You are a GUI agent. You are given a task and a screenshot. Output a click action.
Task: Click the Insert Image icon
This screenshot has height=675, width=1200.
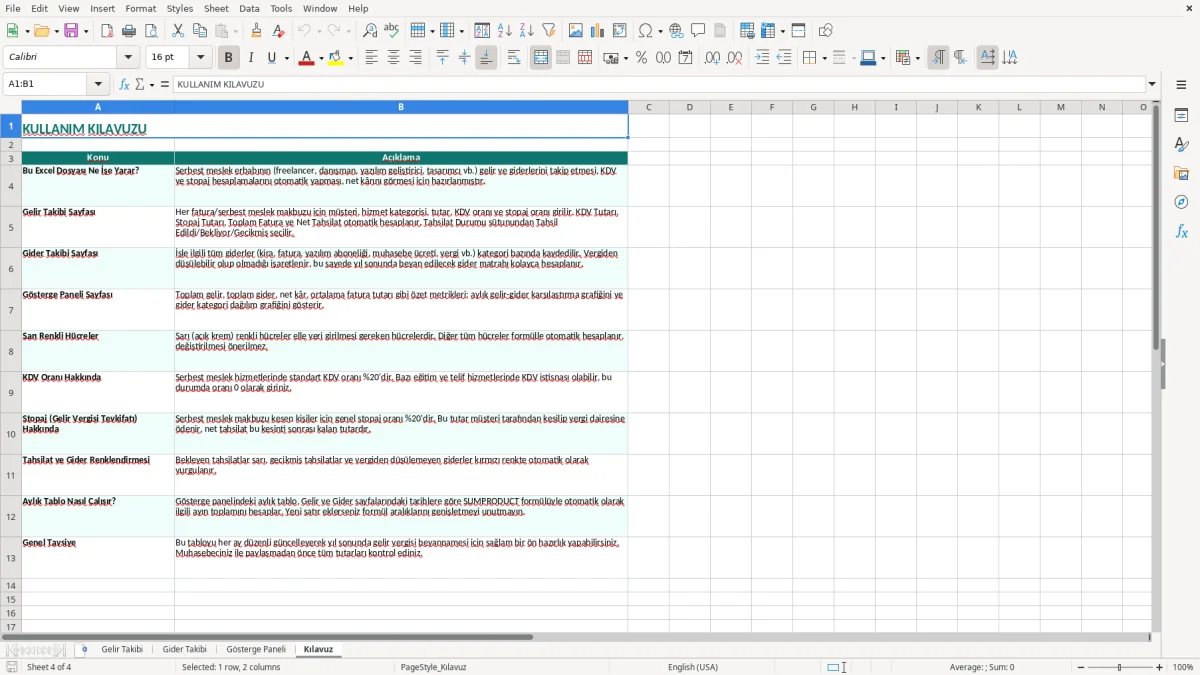tap(576, 31)
